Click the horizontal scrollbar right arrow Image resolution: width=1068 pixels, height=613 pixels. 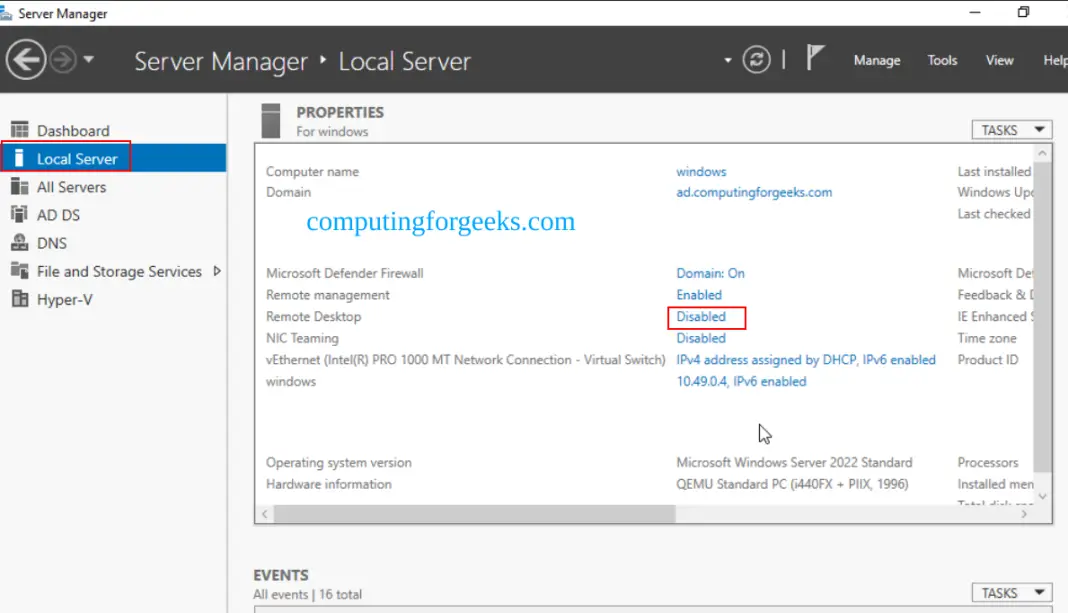[1022, 514]
